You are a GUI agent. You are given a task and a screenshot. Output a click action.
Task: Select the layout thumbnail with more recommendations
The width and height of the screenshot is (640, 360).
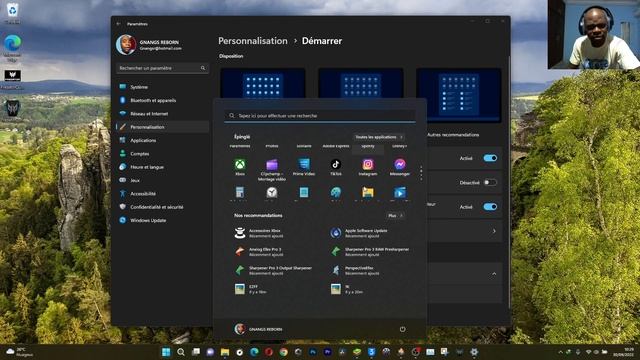click(x=458, y=95)
